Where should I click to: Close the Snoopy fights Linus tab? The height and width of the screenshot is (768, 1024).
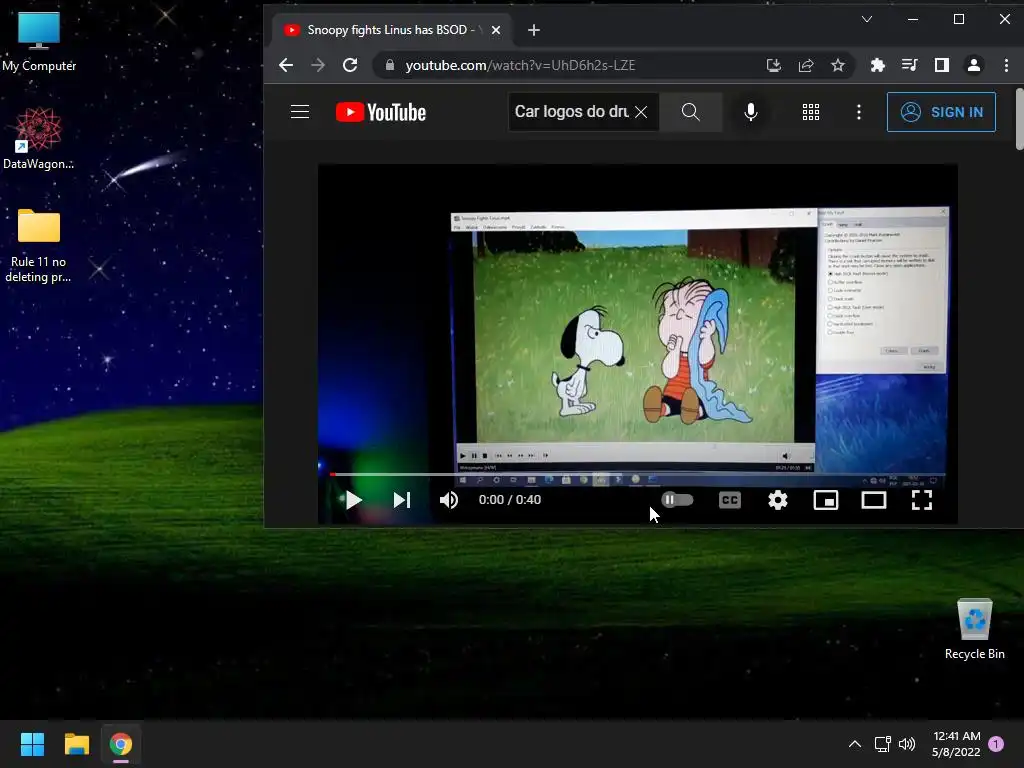coord(496,30)
